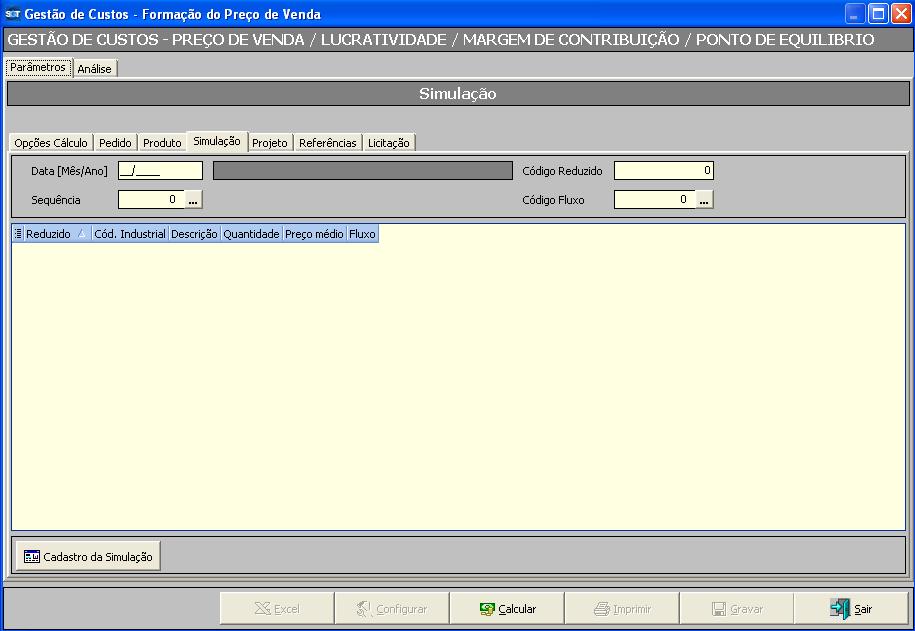This screenshot has height=631, width=915.
Task: Click the Data [Mês/Ano] input field
Action: [x=160, y=171]
